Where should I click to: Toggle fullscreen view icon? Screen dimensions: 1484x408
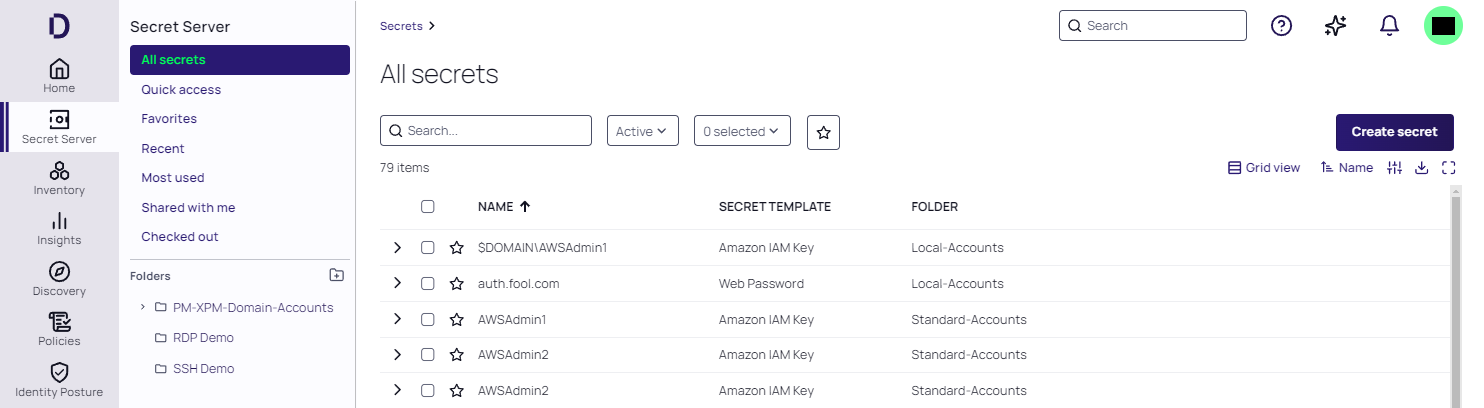pyautogui.click(x=1448, y=168)
